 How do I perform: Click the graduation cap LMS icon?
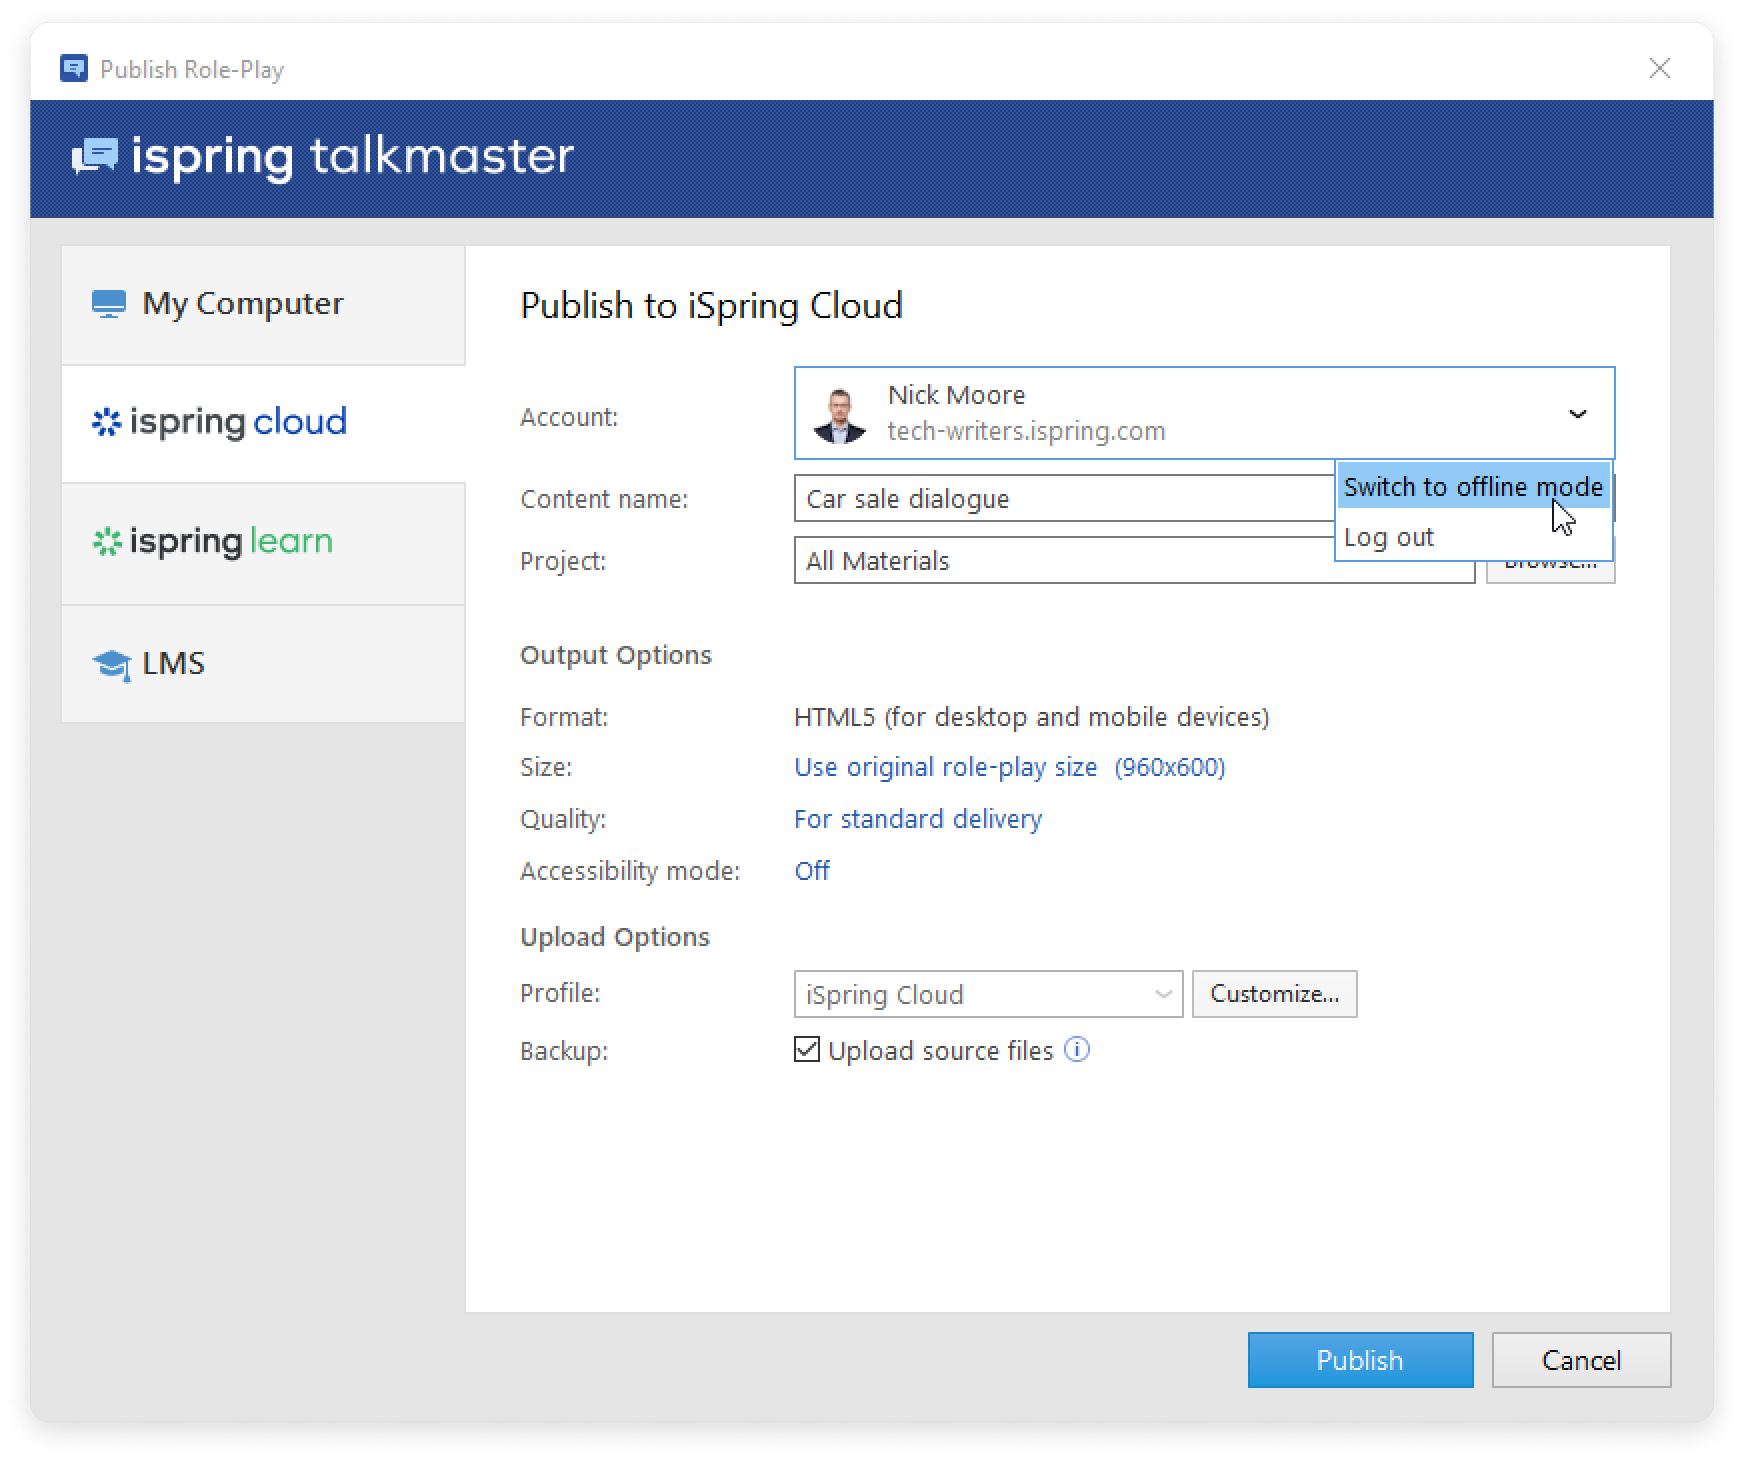[111, 665]
